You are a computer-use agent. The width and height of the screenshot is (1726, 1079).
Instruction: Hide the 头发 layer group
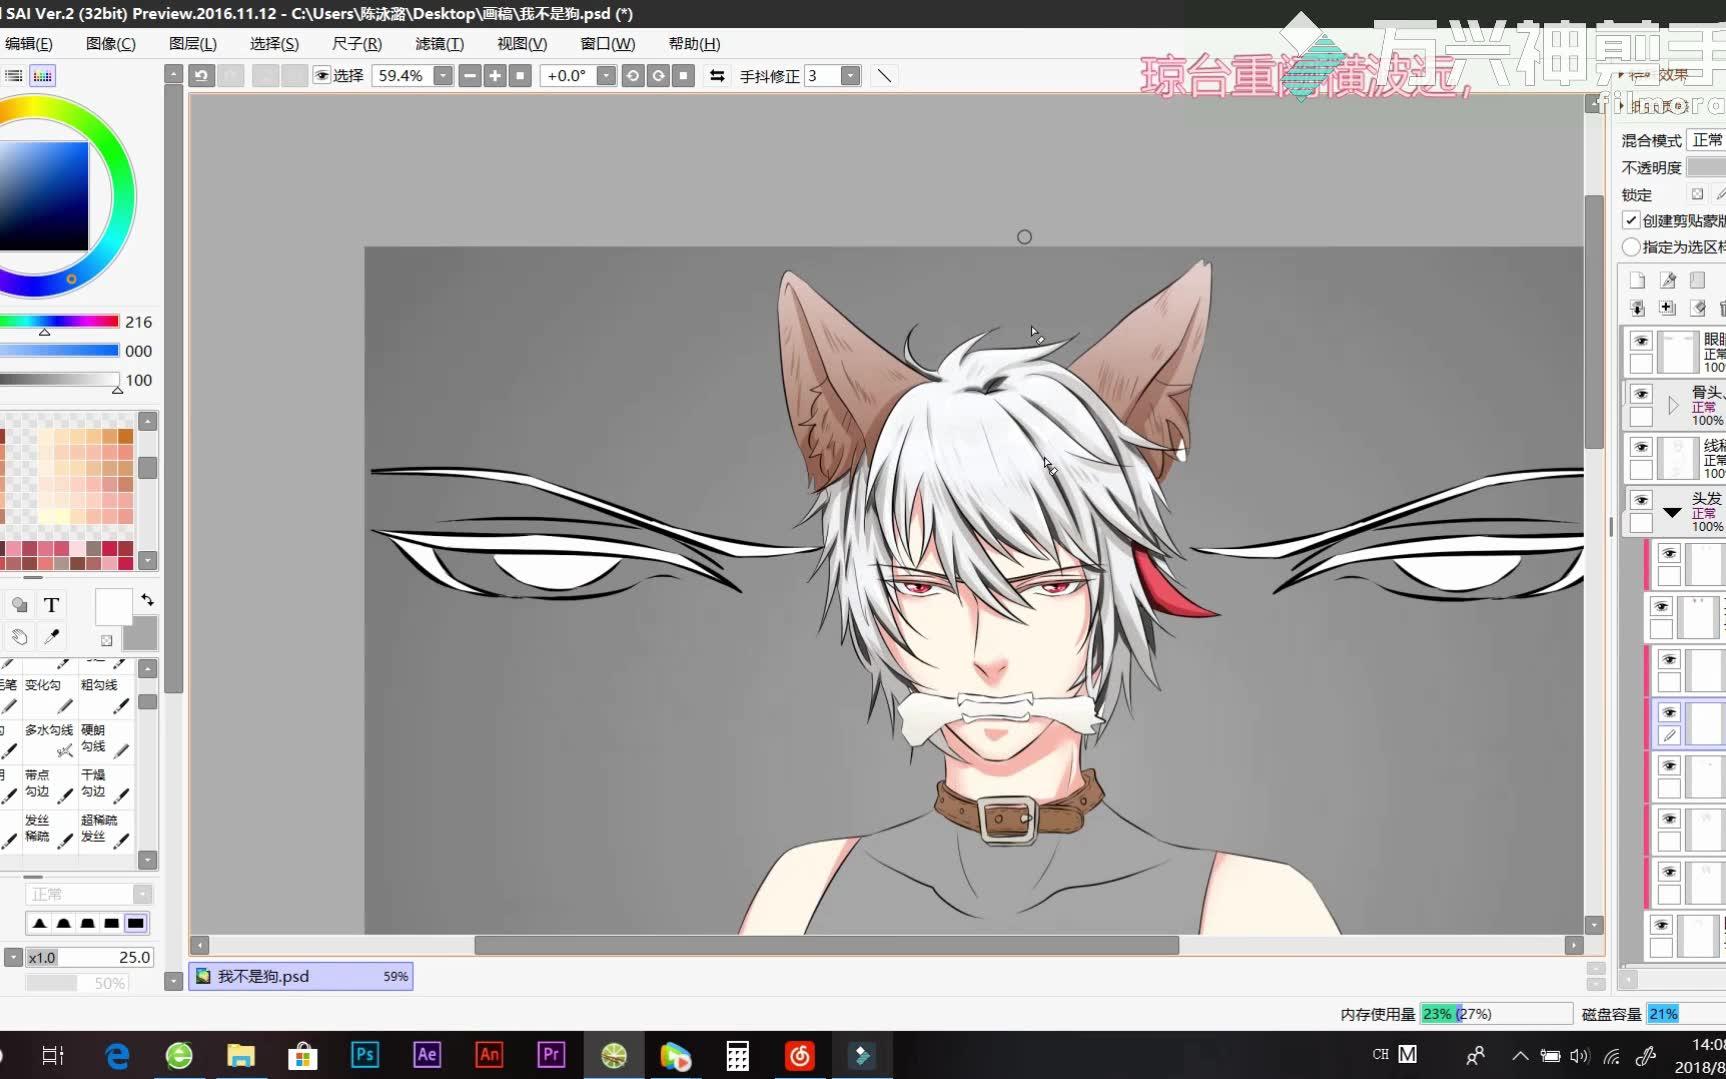point(1641,500)
